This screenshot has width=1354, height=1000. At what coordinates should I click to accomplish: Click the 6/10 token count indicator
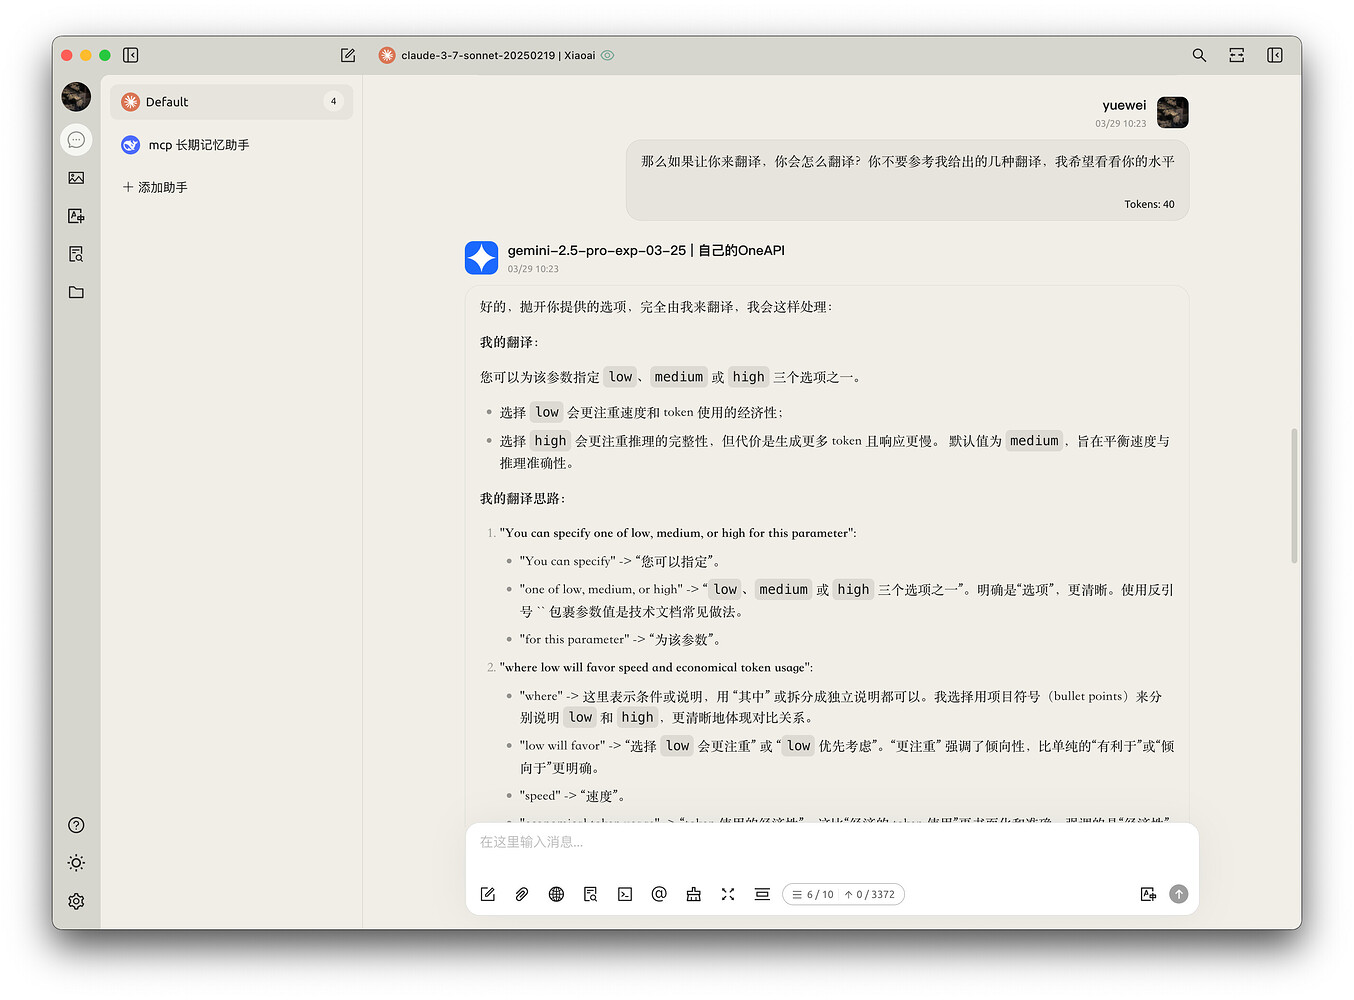(x=844, y=894)
